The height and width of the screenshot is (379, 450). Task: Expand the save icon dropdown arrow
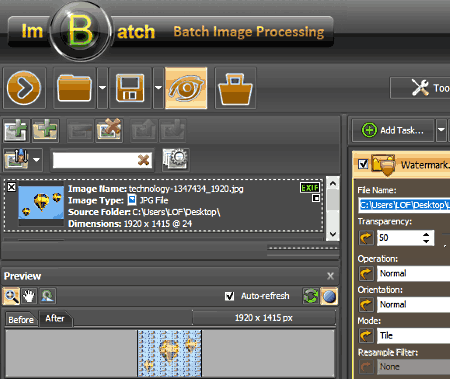click(158, 88)
